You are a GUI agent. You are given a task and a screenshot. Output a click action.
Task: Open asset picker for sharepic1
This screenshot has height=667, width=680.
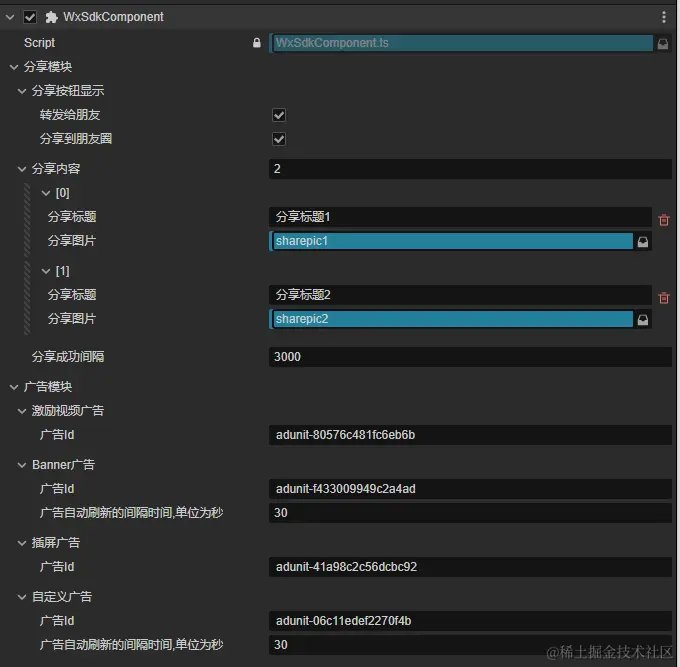pyautogui.click(x=643, y=242)
